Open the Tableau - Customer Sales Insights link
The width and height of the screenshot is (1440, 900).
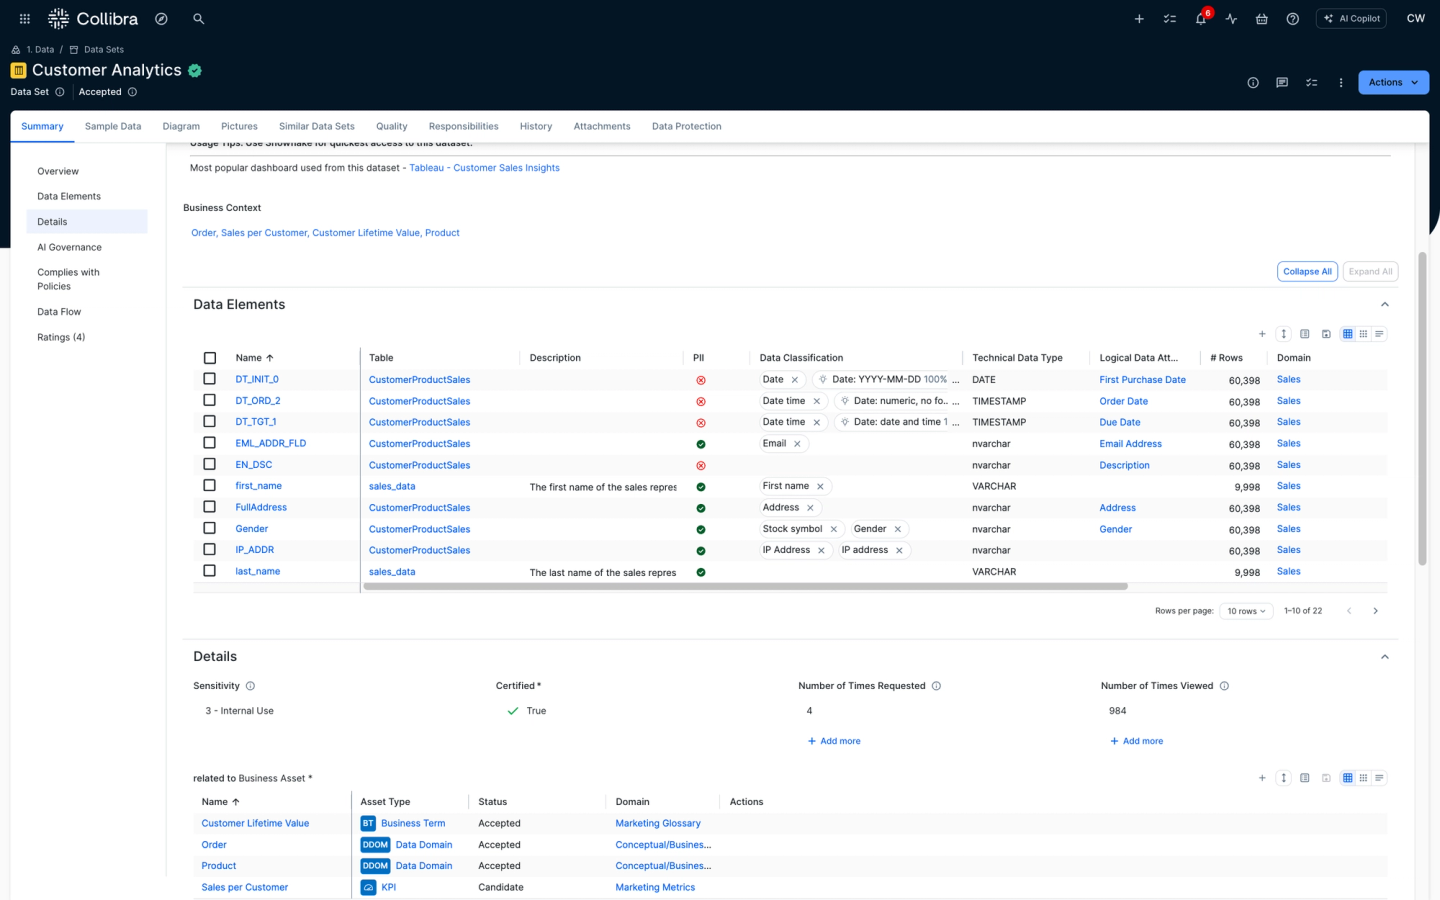(484, 168)
